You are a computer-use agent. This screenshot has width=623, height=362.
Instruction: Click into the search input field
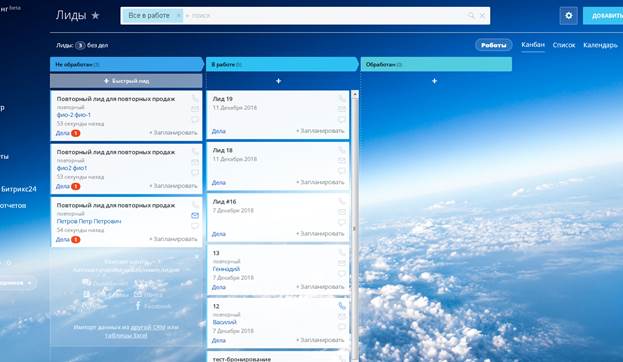pos(326,15)
